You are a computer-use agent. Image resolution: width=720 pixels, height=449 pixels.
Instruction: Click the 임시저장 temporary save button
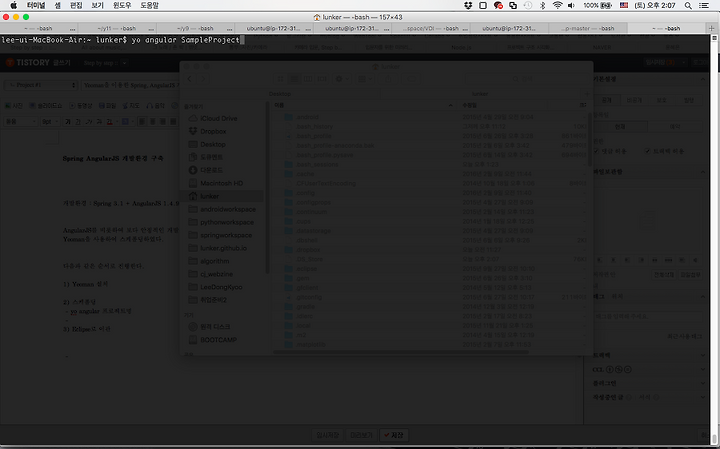pos(327,435)
